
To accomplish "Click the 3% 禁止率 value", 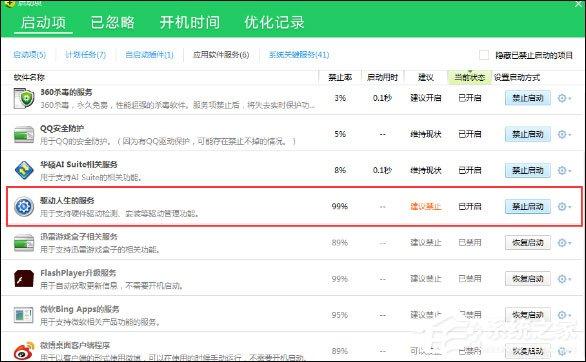I will click(x=340, y=98).
